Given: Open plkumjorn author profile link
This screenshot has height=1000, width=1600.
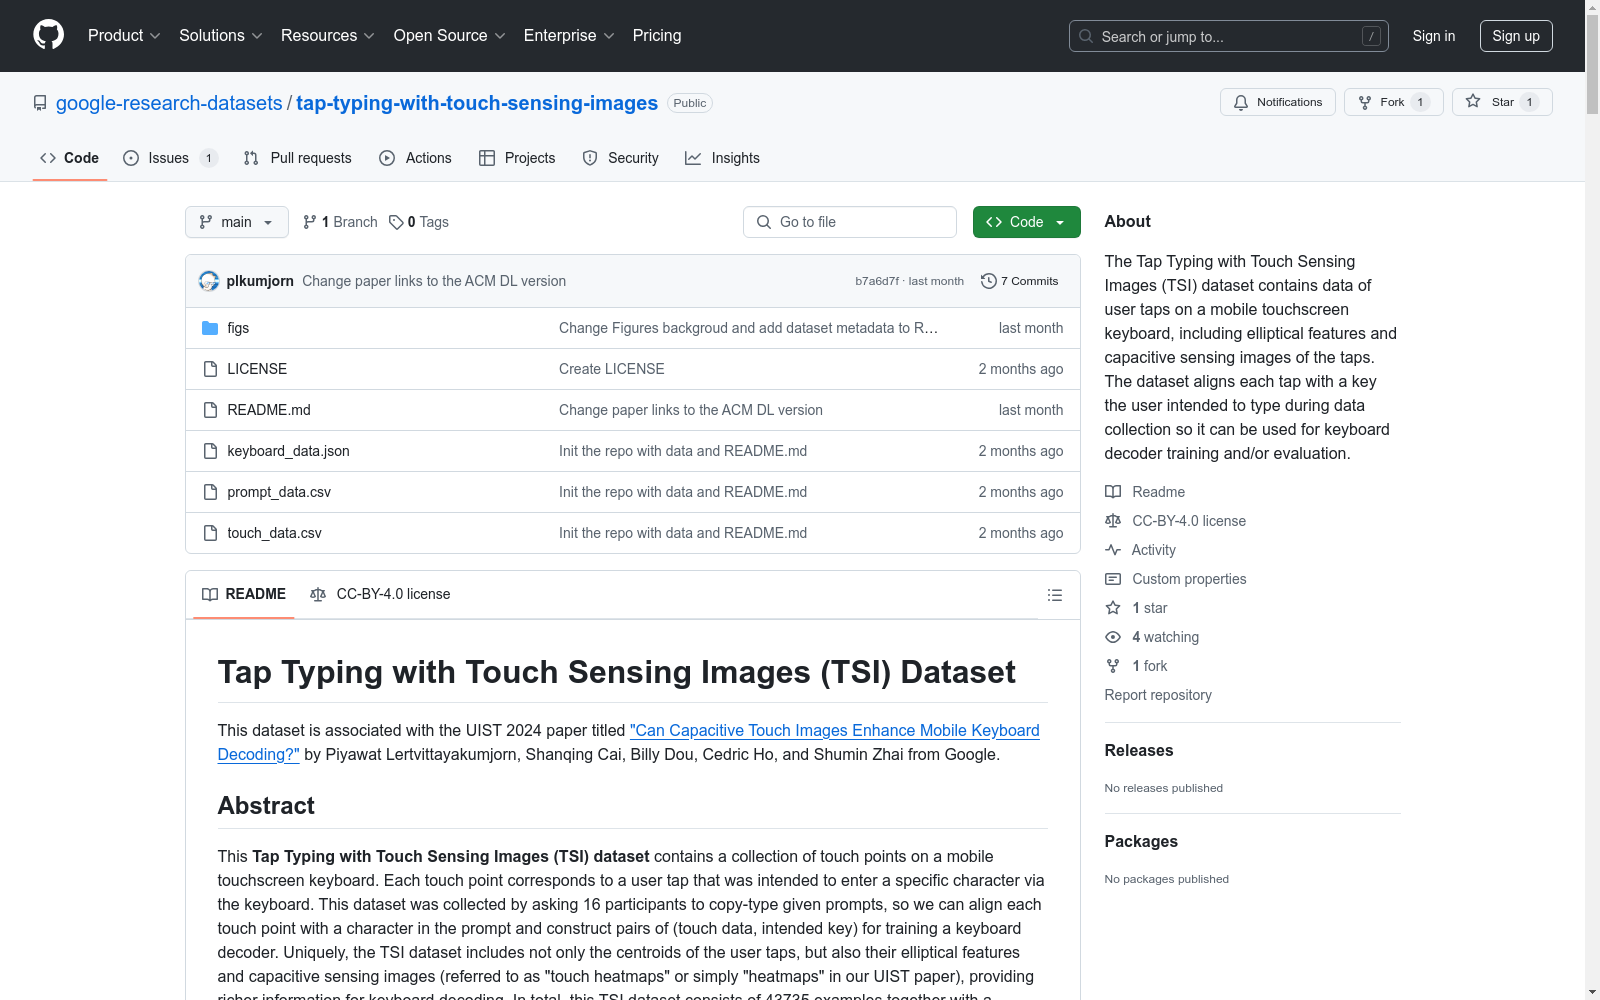Looking at the screenshot, I should coord(260,281).
